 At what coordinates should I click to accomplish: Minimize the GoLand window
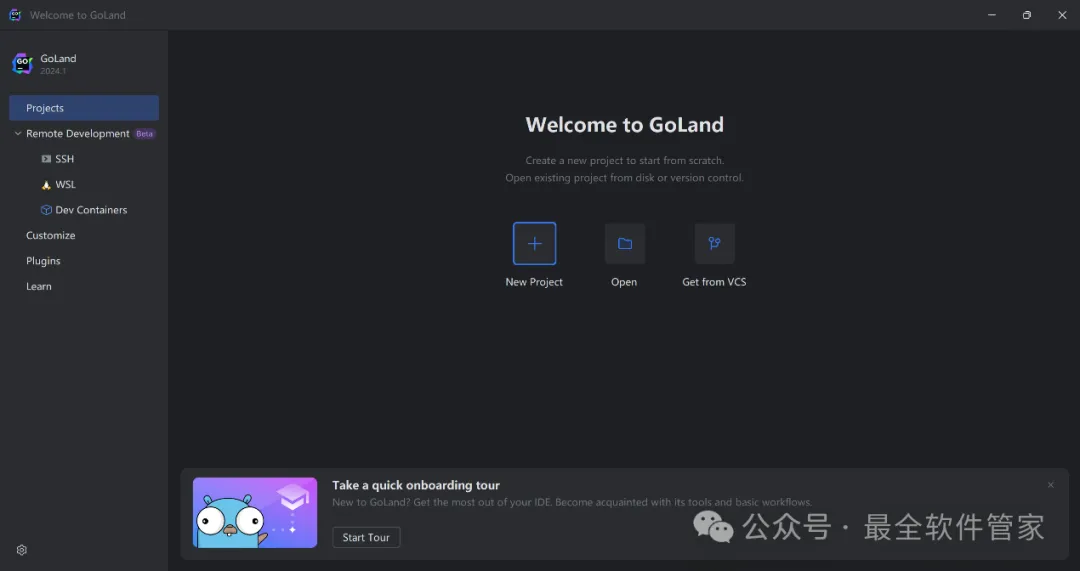pyautogui.click(x=992, y=15)
